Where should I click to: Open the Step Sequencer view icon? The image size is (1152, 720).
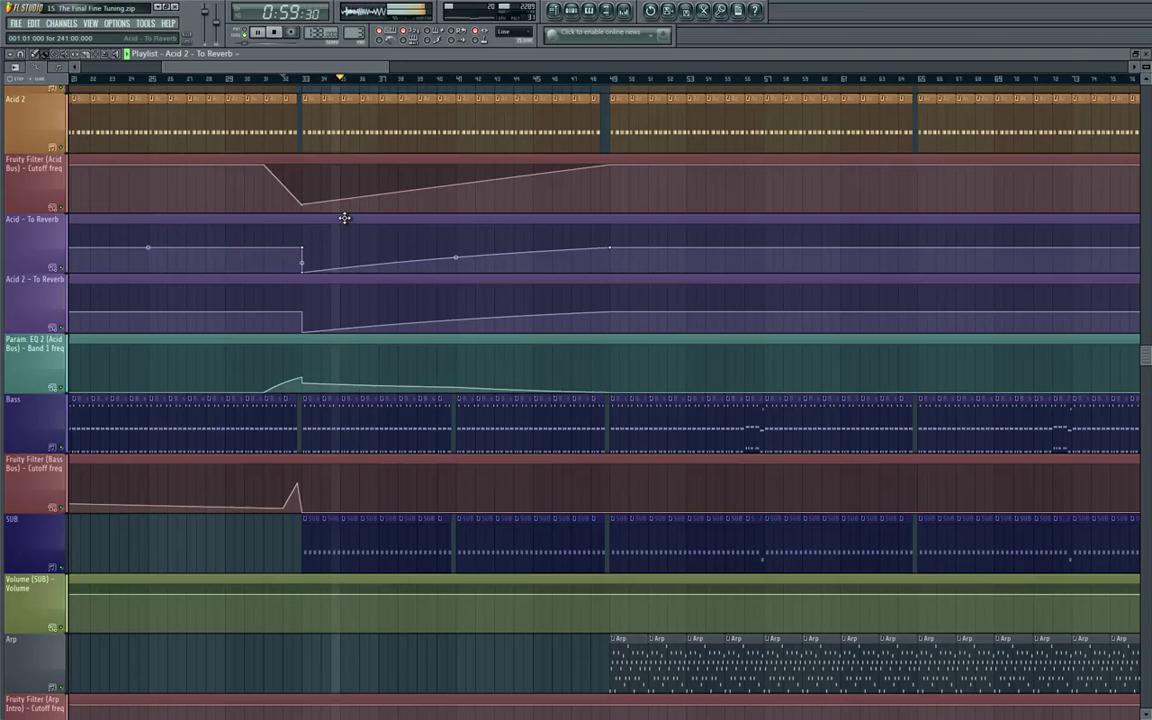[572, 10]
